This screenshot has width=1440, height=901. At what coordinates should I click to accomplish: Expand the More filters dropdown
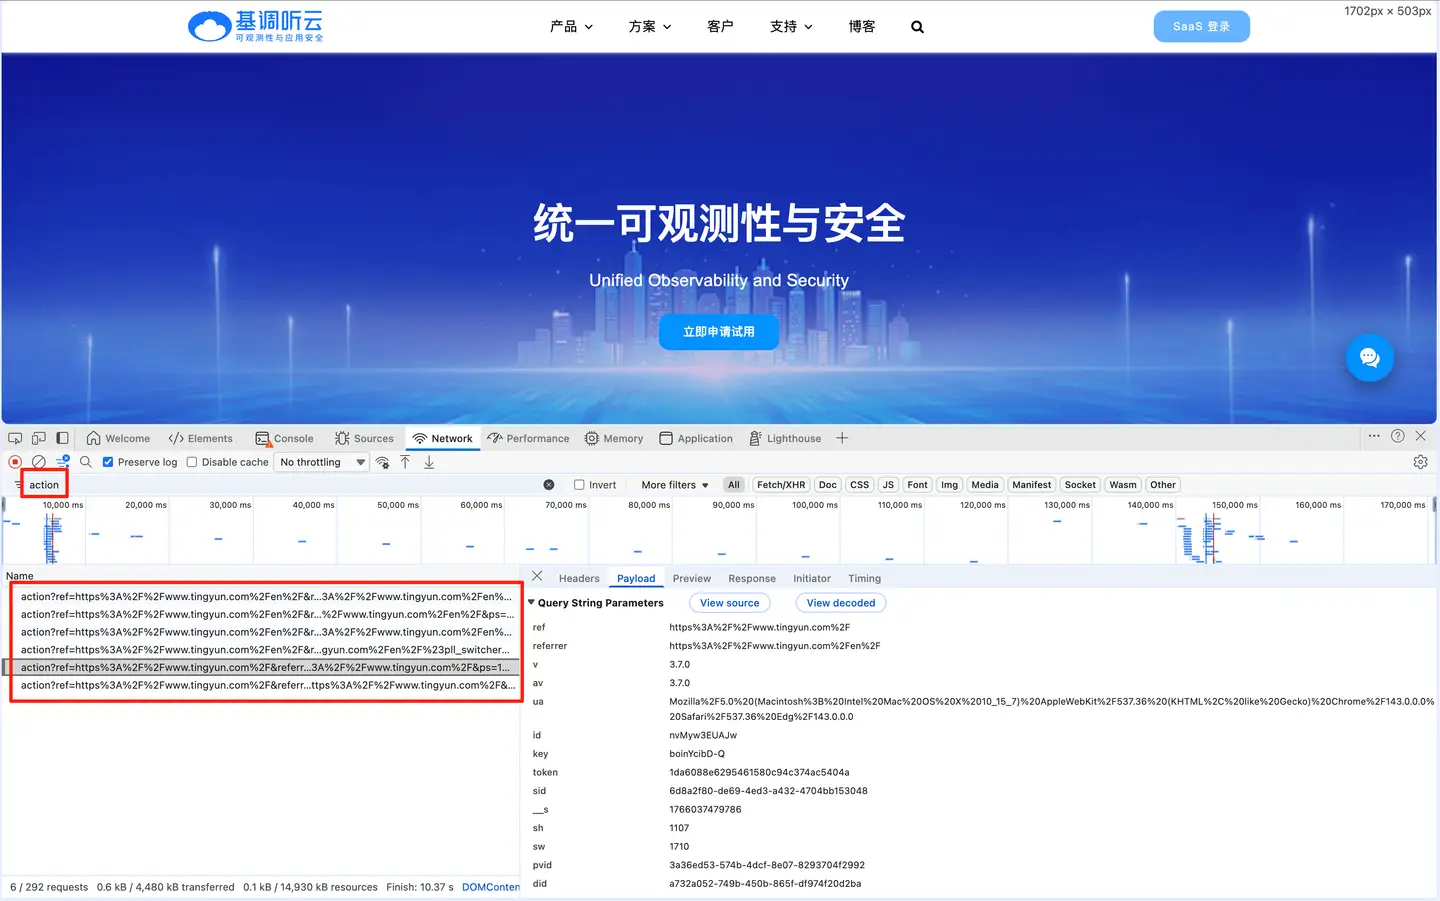click(x=674, y=485)
